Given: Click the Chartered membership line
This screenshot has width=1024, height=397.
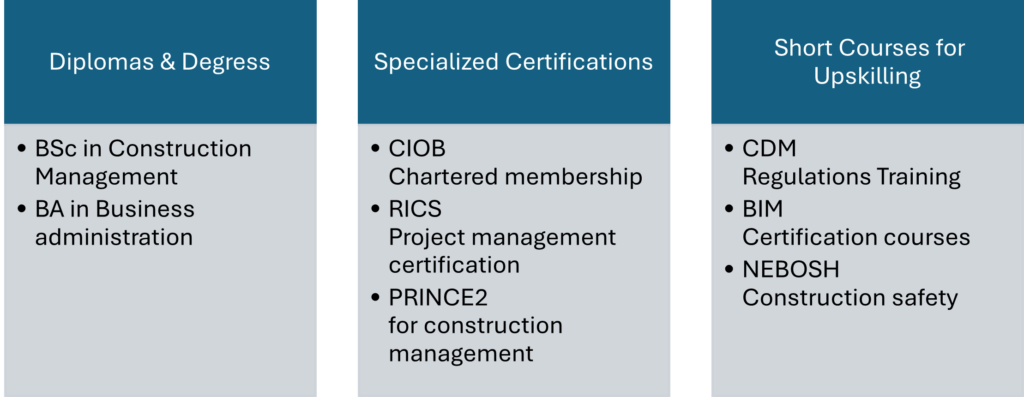Looking at the screenshot, I should (515, 177).
